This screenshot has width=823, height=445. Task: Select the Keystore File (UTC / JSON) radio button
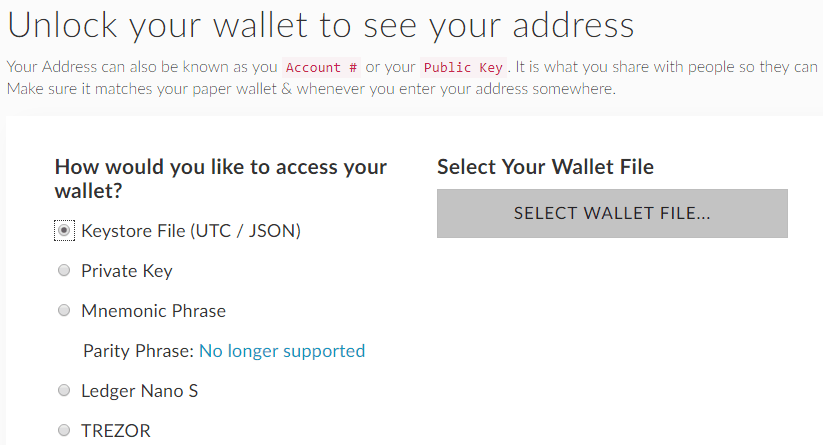[x=64, y=231]
